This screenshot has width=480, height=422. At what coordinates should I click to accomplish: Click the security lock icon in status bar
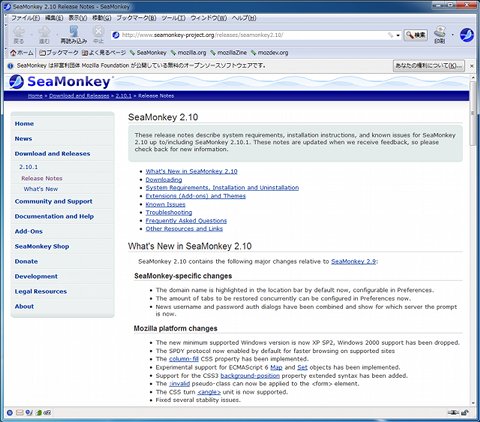(x=466, y=413)
